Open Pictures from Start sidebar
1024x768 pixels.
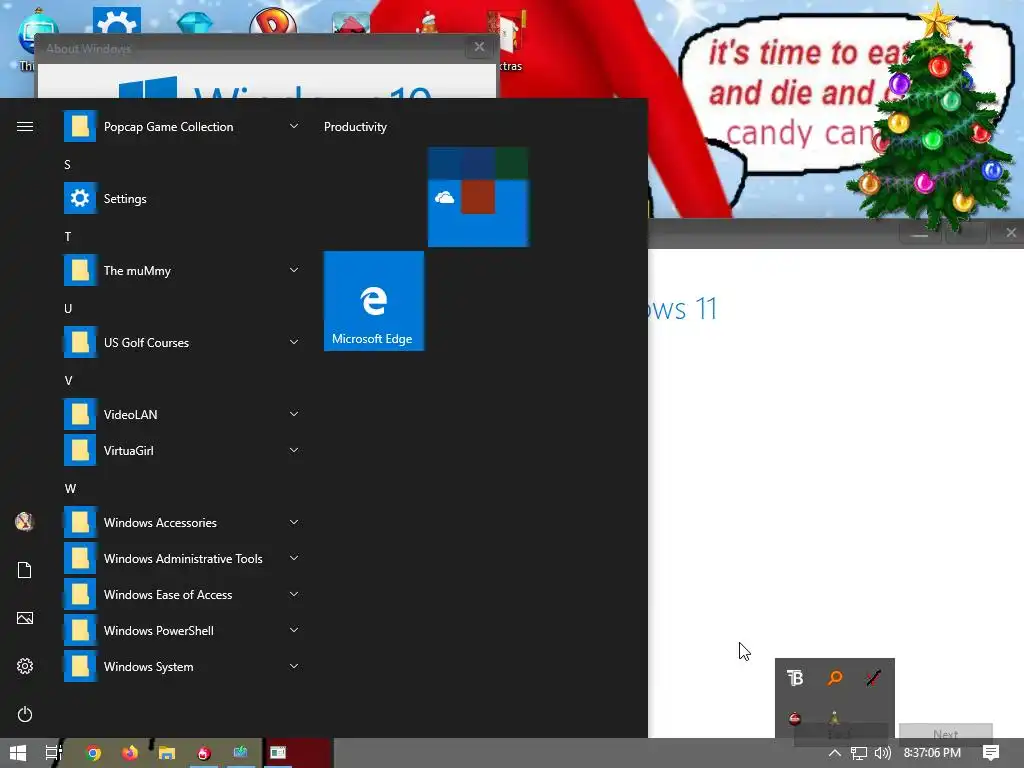point(25,618)
